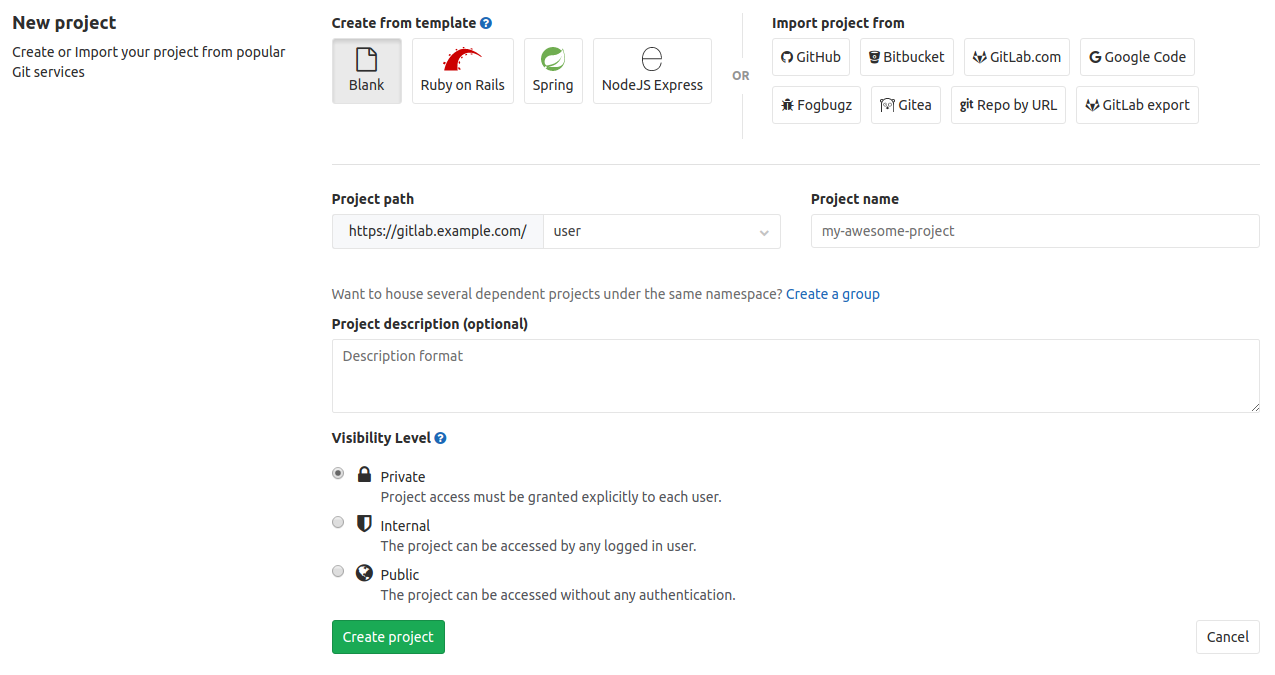The width and height of the screenshot is (1275, 675).
Task: Choose the NodeJS Express template card
Action: (x=652, y=70)
